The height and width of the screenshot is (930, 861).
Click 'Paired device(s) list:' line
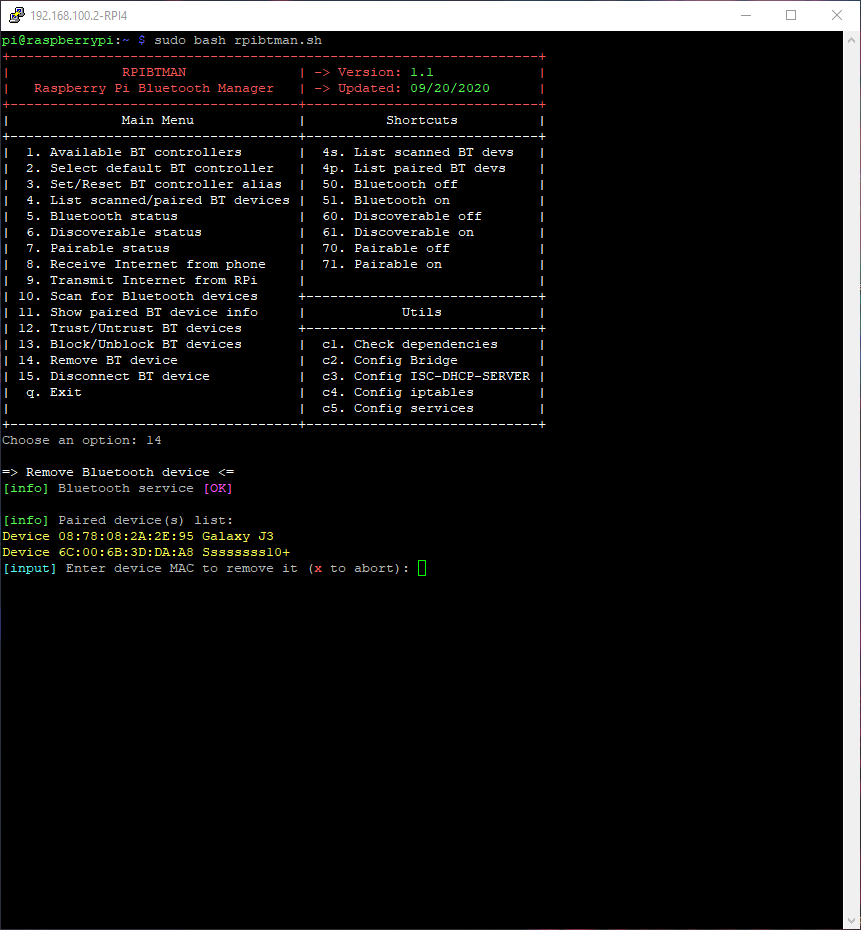pyautogui.click(x=146, y=521)
